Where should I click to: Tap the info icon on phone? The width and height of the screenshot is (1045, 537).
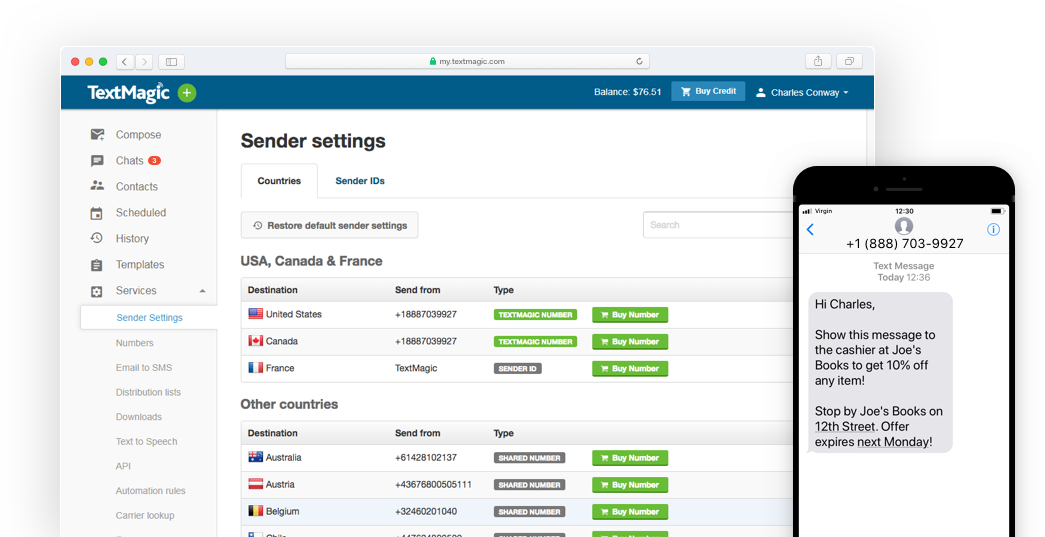click(993, 230)
